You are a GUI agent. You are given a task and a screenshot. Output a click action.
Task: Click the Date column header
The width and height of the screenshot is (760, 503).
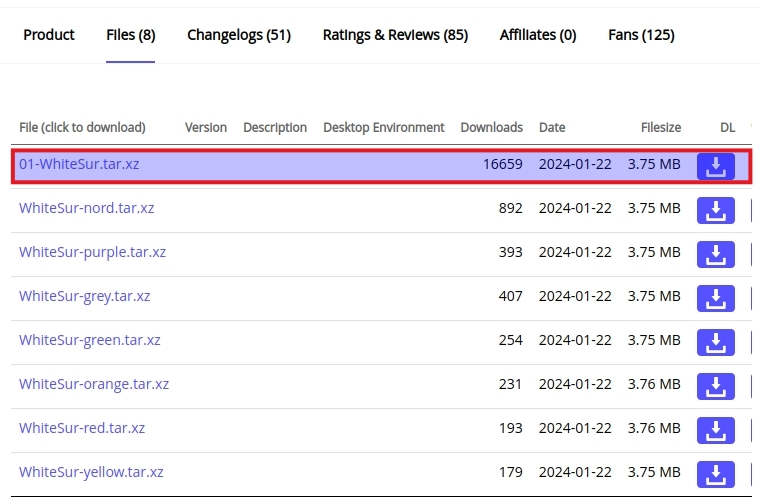click(x=552, y=127)
